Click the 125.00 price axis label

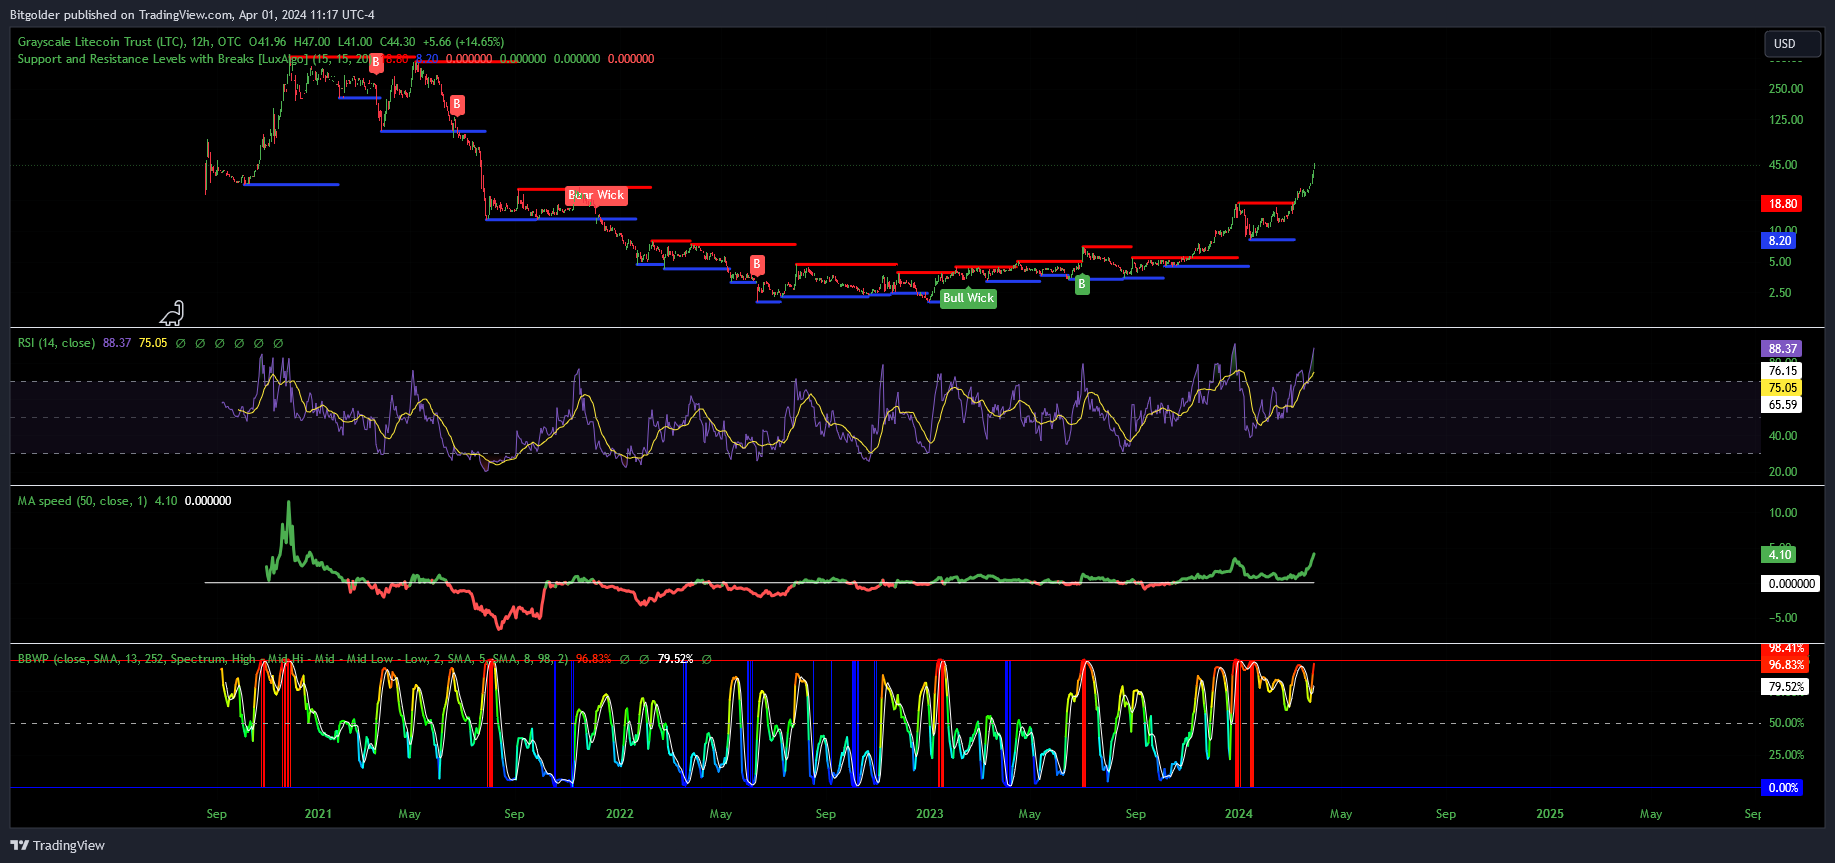1785,120
